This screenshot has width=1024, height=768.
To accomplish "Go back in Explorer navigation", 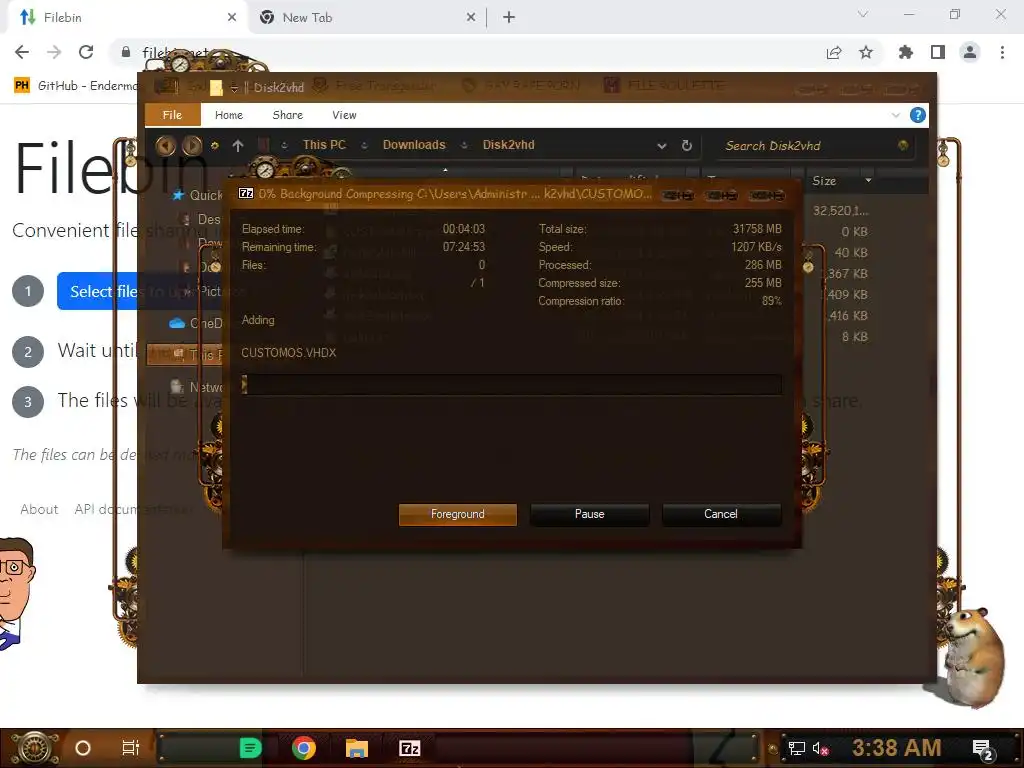I will coord(165,145).
